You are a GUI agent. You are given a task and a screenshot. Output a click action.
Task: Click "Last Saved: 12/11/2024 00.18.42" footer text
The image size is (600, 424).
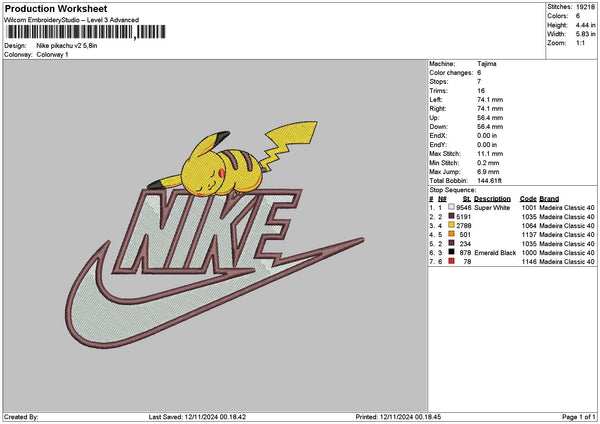click(197, 417)
